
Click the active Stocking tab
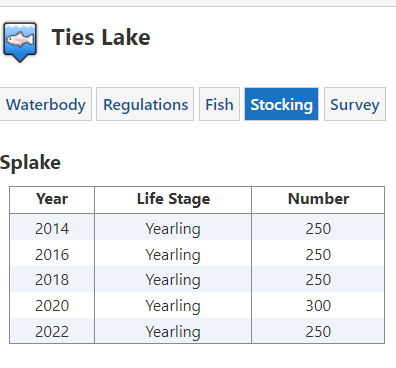pyautogui.click(x=281, y=104)
